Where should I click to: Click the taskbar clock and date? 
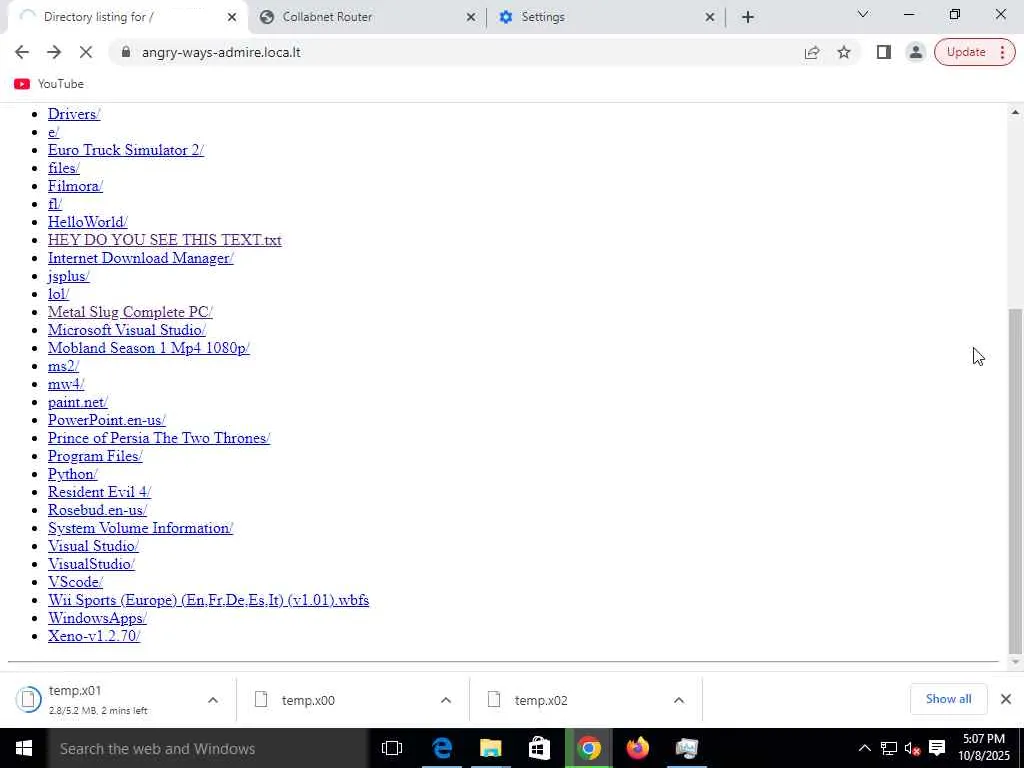point(984,748)
